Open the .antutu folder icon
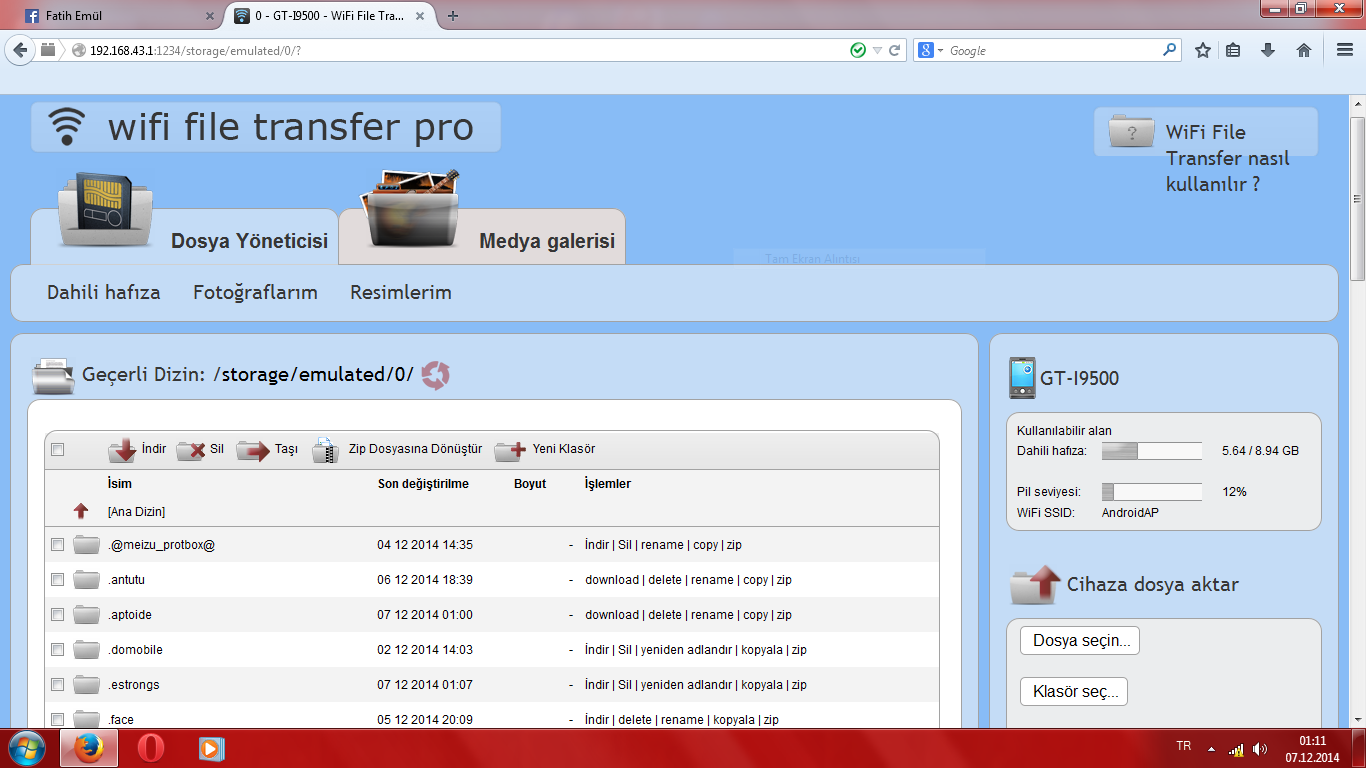Image resolution: width=1366 pixels, height=768 pixels. (87, 580)
